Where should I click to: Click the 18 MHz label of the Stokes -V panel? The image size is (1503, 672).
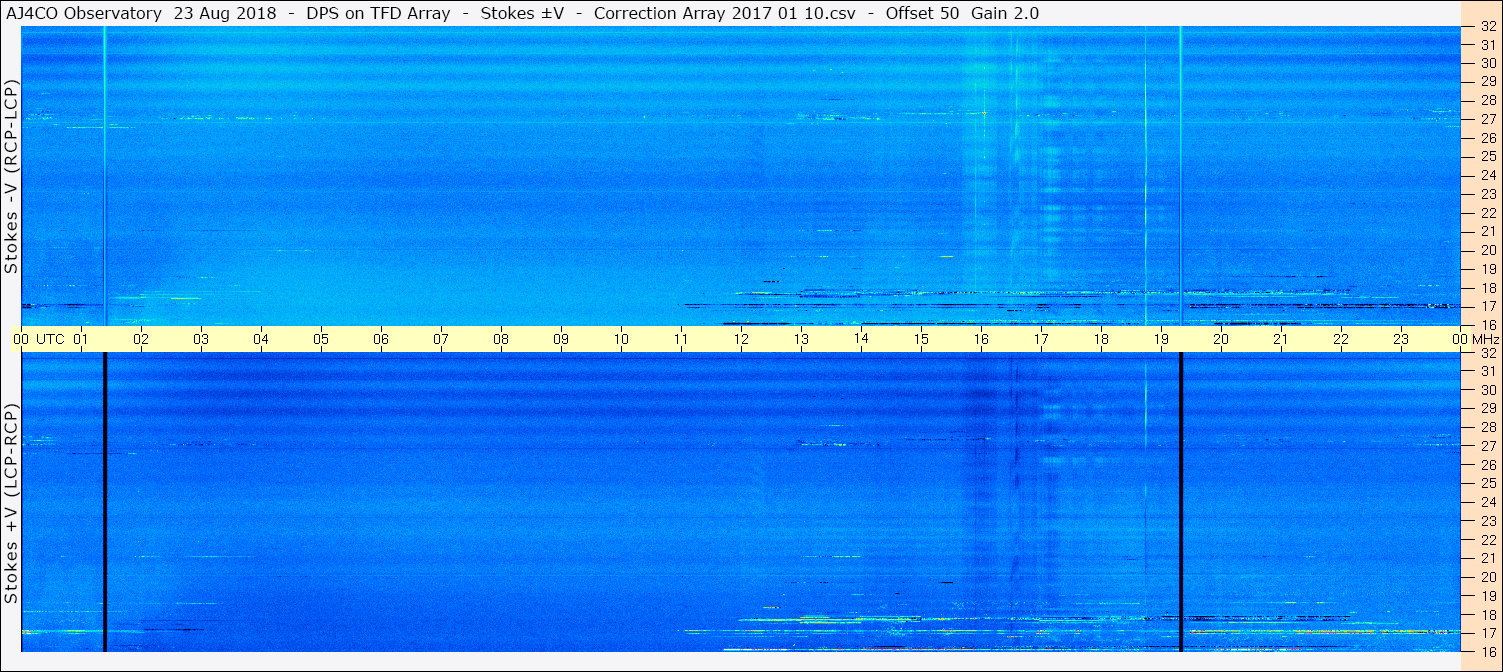coord(1487,287)
